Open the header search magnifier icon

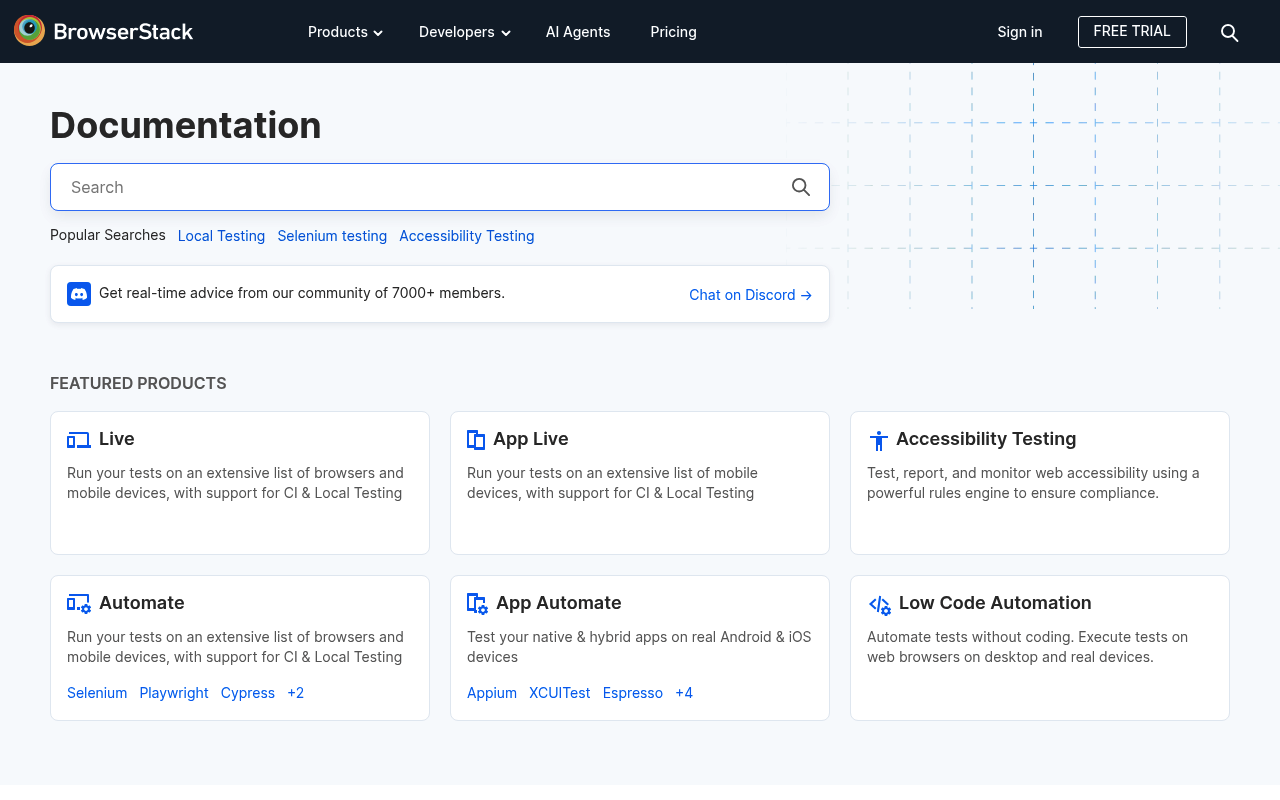coord(1230,33)
